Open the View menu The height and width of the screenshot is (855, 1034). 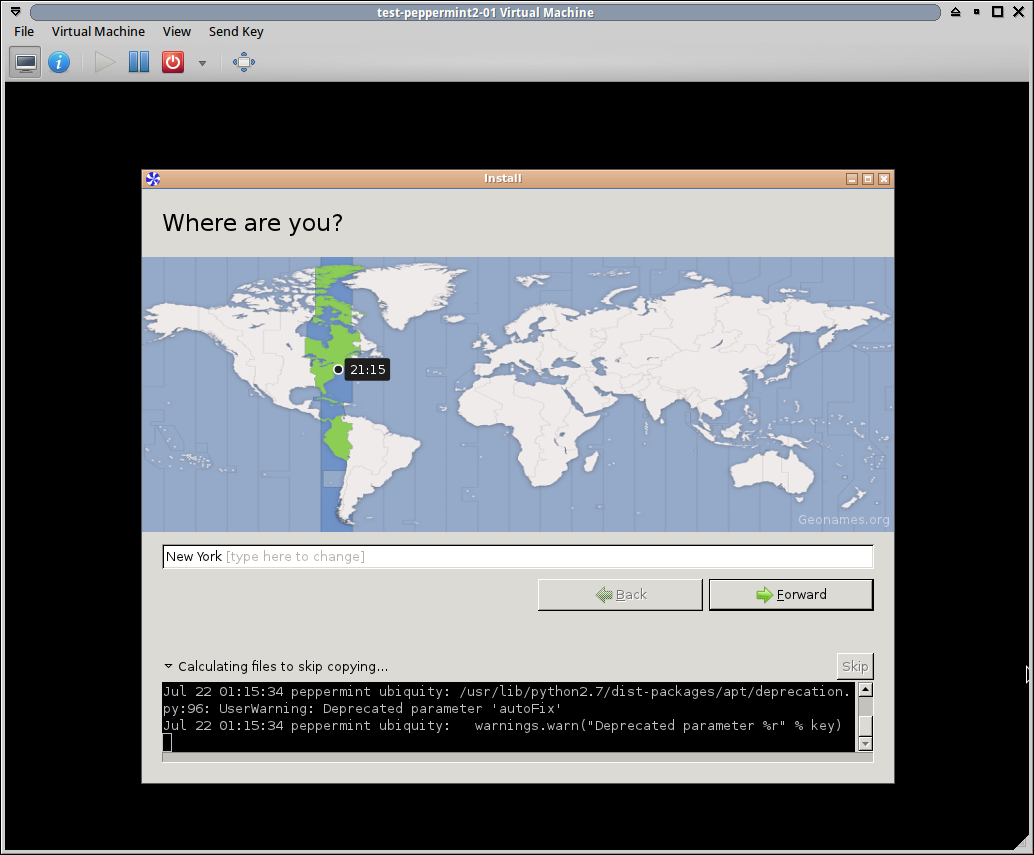click(177, 32)
